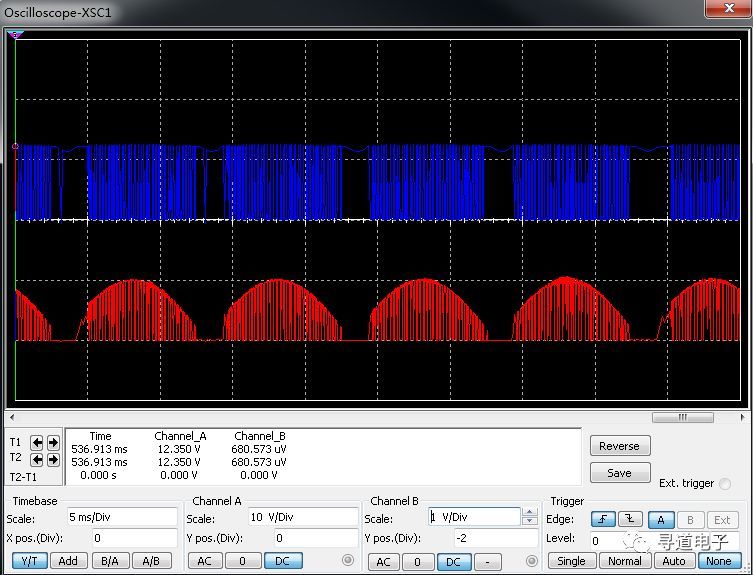Click the T1 cursor left arrow
Image resolution: width=753 pixels, height=575 pixels.
[x=36, y=442]
